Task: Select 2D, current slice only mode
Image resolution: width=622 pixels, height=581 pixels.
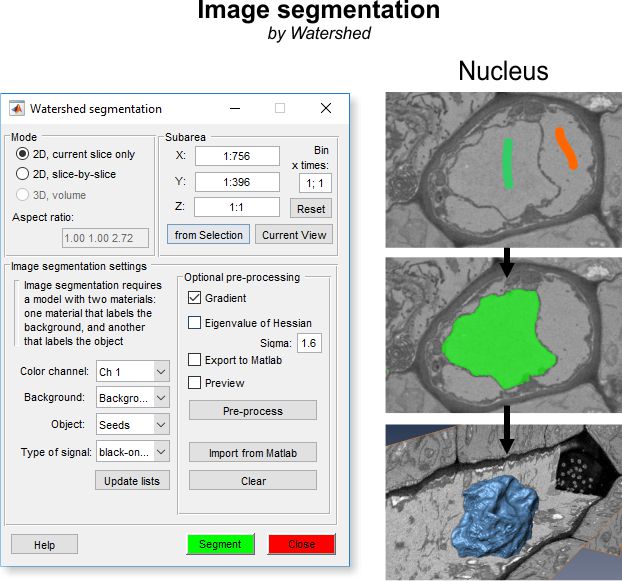Action: coord(23,155)
